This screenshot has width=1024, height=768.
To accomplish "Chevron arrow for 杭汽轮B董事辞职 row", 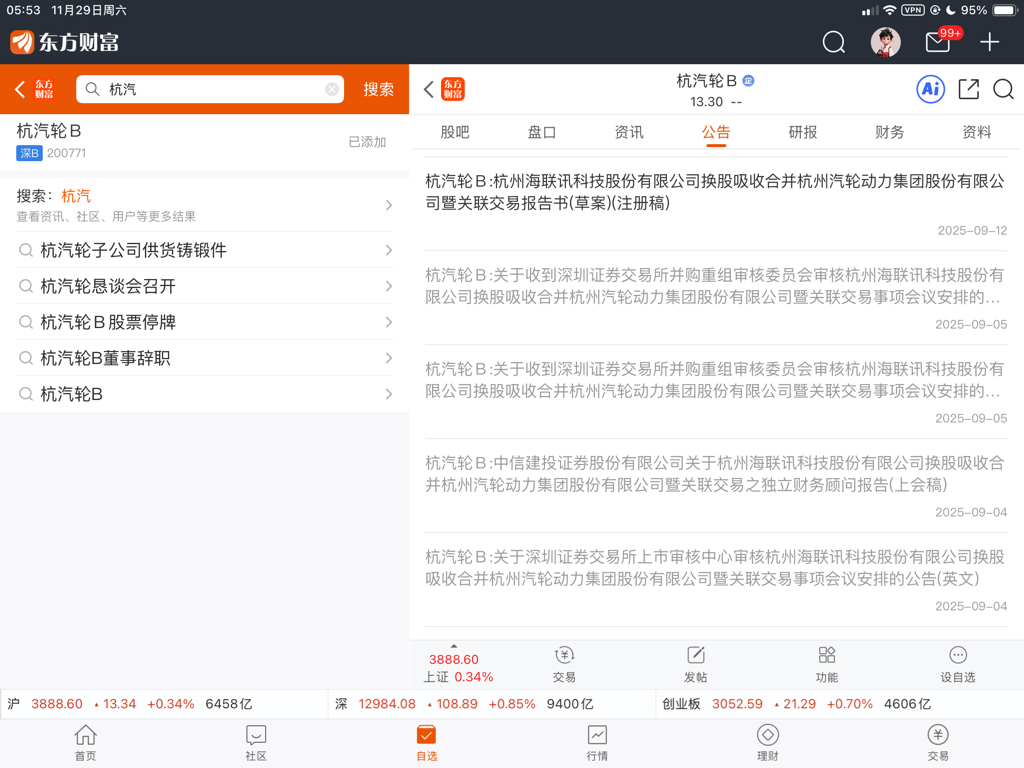I will (x=389, y=358).
